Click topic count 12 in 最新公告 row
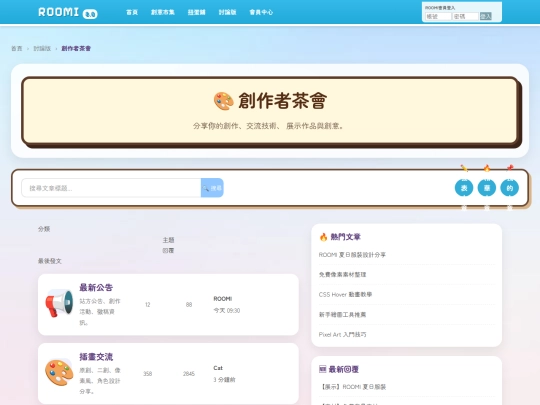The image size is (540, 405). click(x=148, y=304)
